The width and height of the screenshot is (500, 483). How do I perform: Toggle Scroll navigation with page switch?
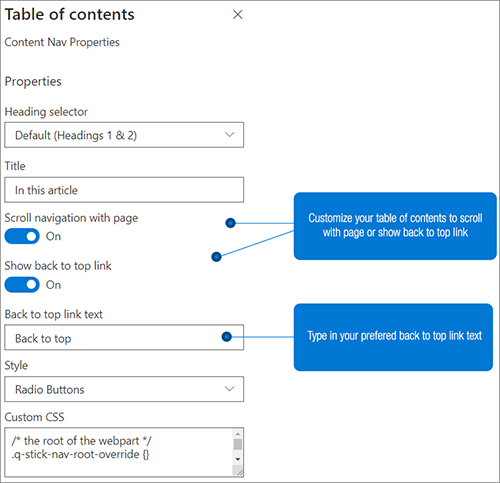22,236
